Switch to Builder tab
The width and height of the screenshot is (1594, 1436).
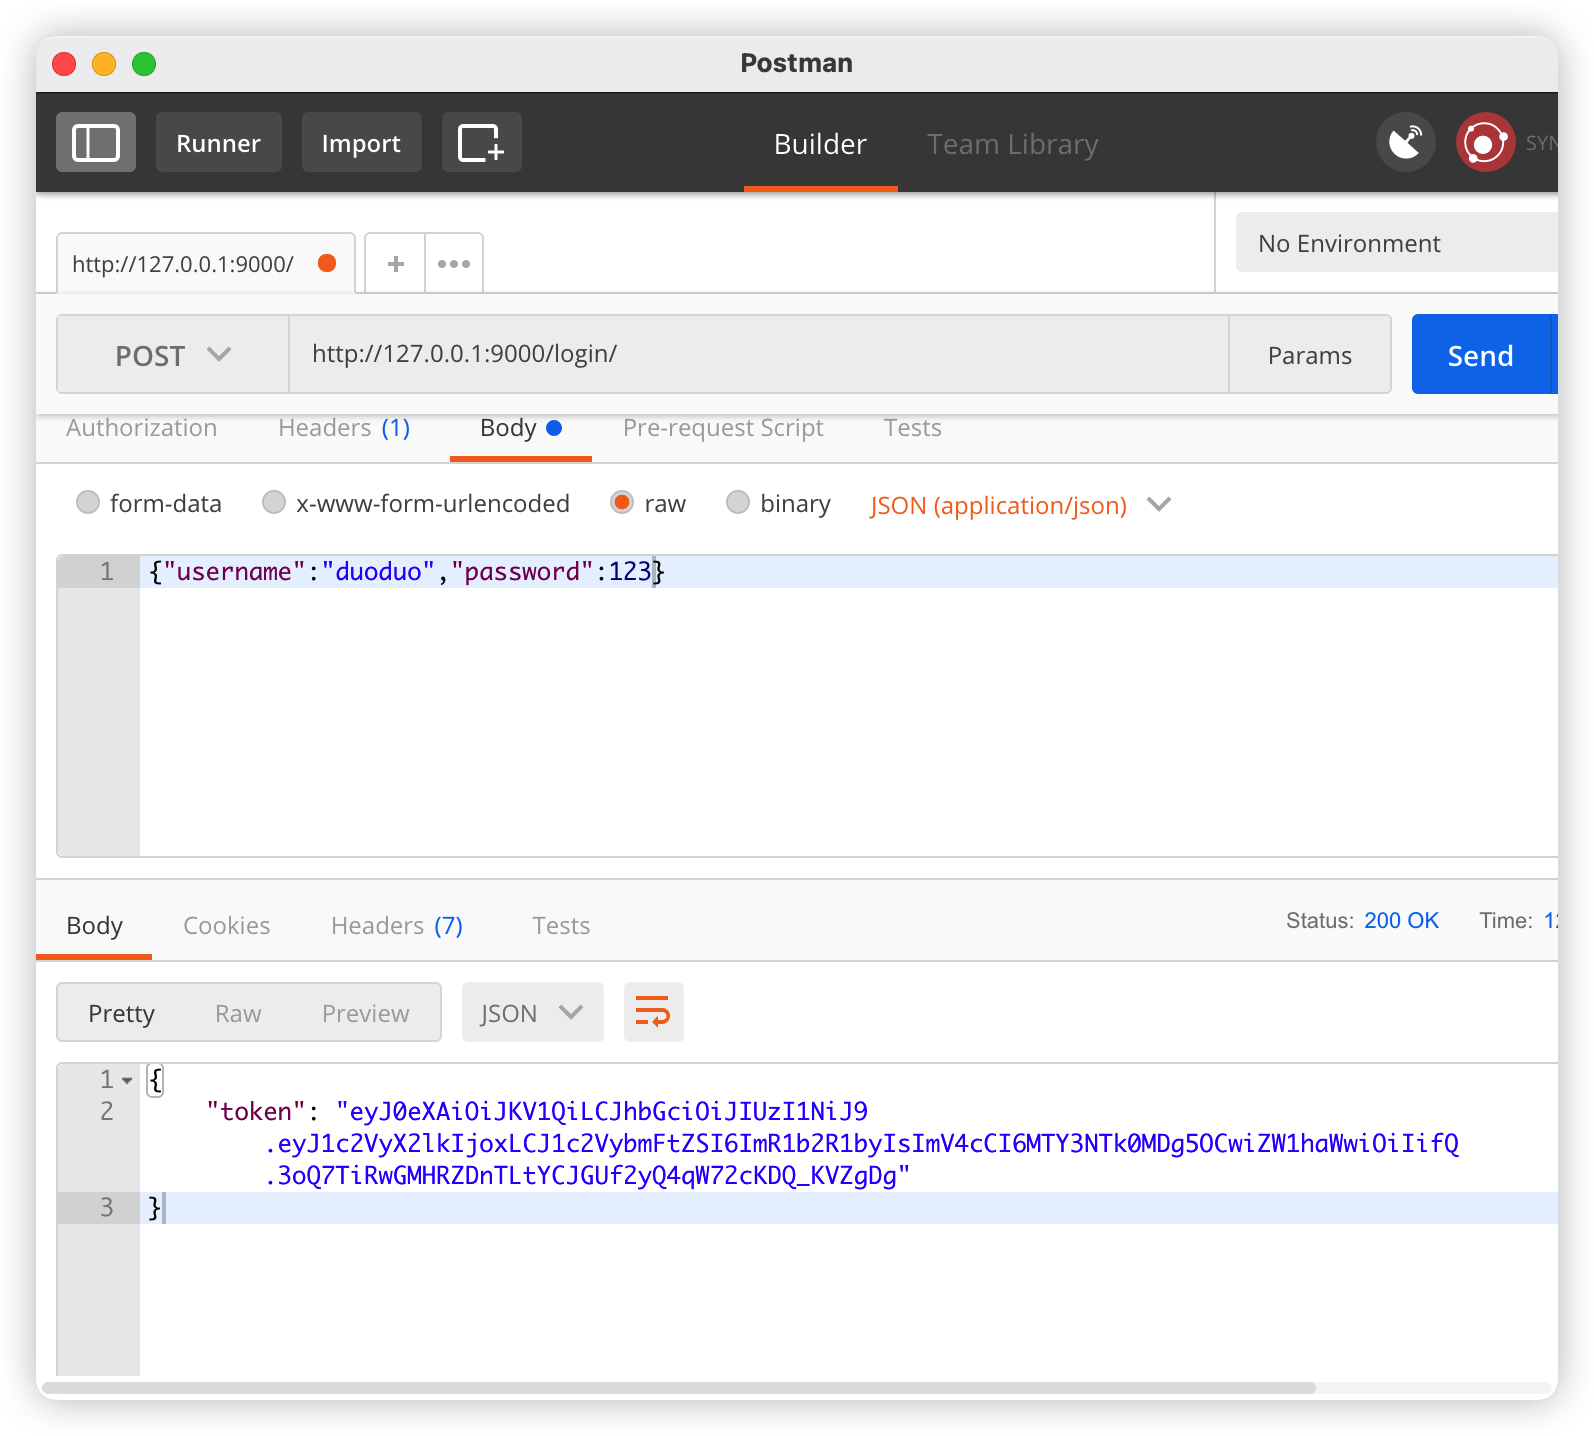(x=820, y=144)
